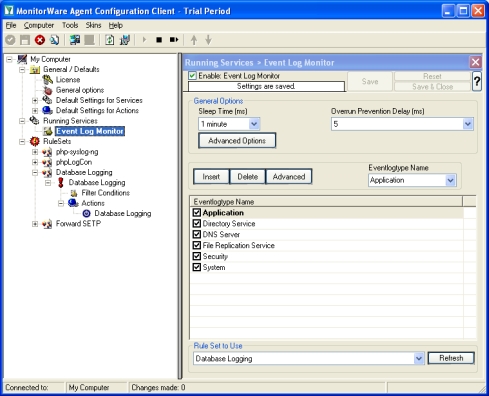Stop the service with stop icon
489x396 pixels.
pyautogui.click(x=159, y=40)
